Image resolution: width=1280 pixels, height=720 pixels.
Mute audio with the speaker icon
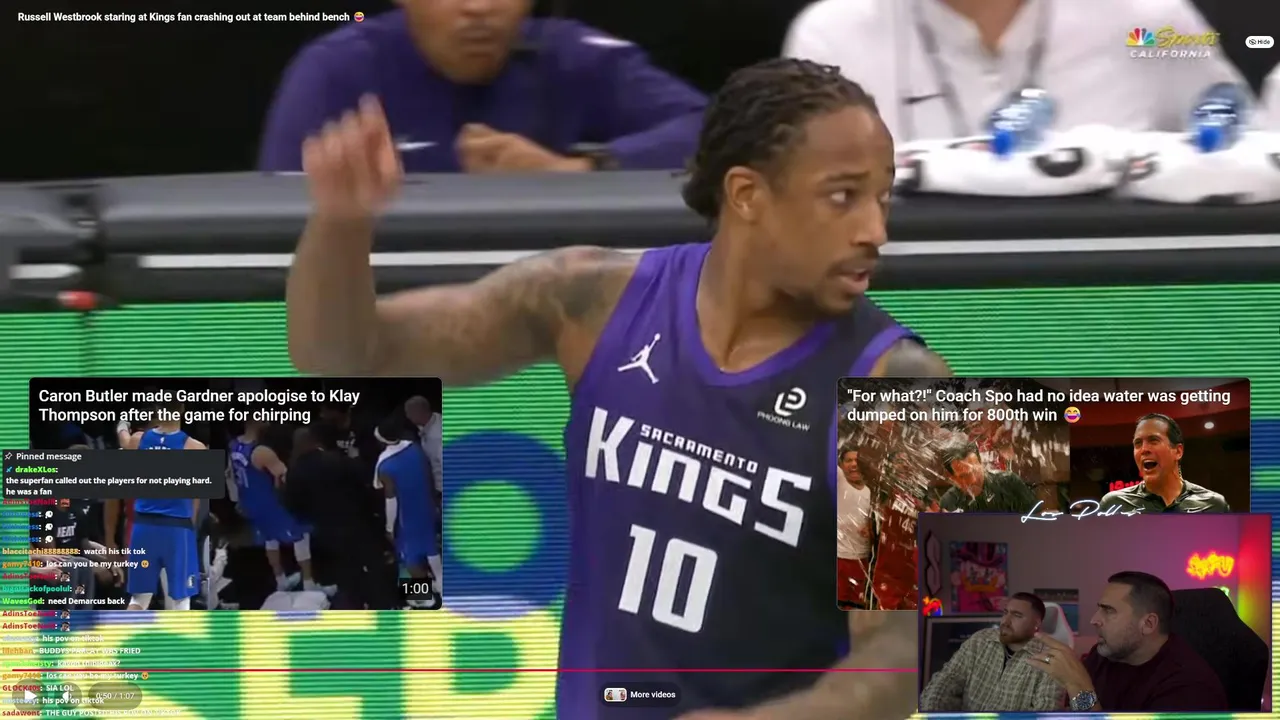coord(67,695)
